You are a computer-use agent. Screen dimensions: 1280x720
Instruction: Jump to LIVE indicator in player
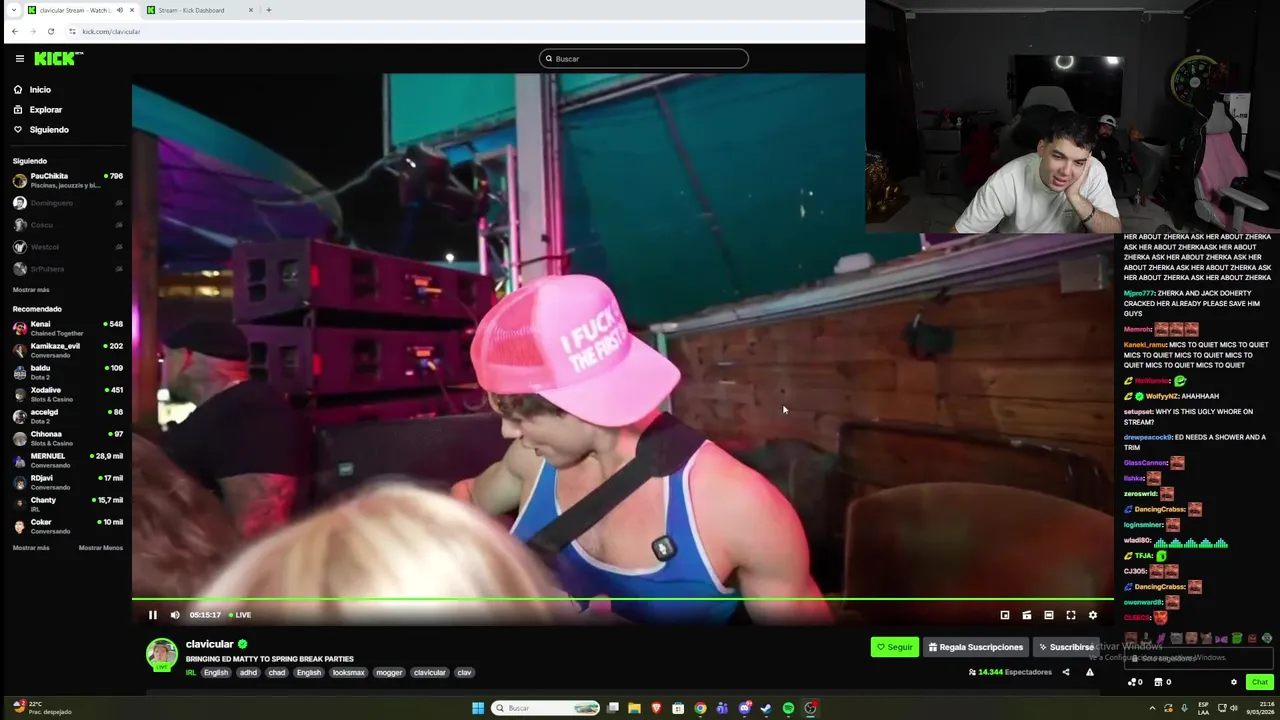(x=240, y=615)
